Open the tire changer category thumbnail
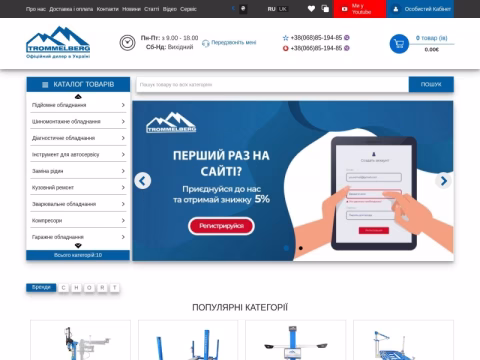Image resolution: width=480 pixels, height=360 pixels. [x=80, y=340]
